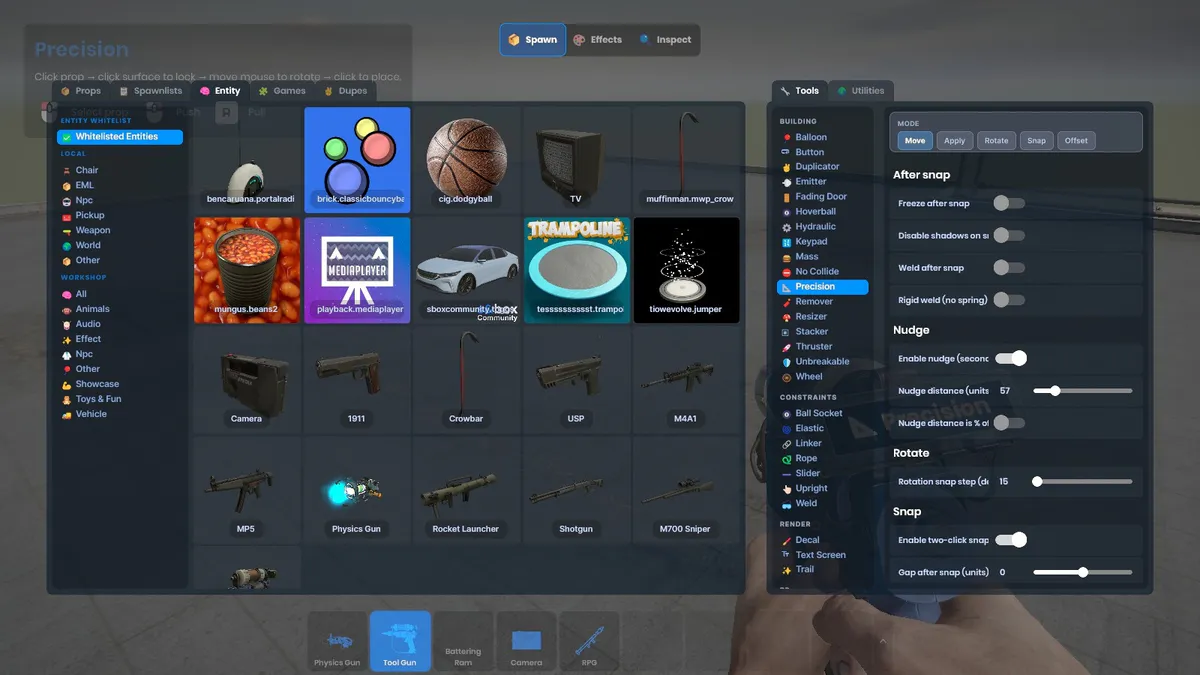
Task: Open the Dupes tab
Action: pos(345,91)
